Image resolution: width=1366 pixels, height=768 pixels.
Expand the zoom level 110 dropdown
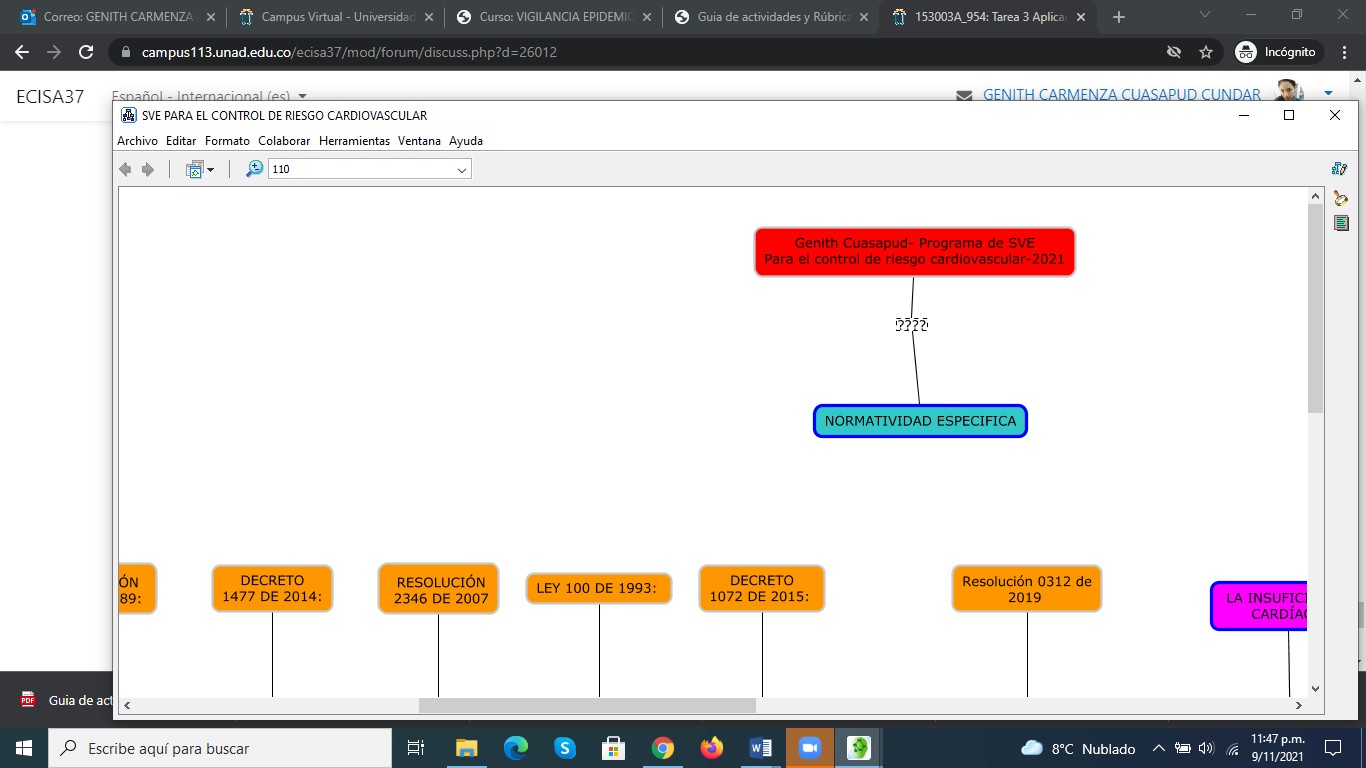pyautogui.click(x=461, y=170)
